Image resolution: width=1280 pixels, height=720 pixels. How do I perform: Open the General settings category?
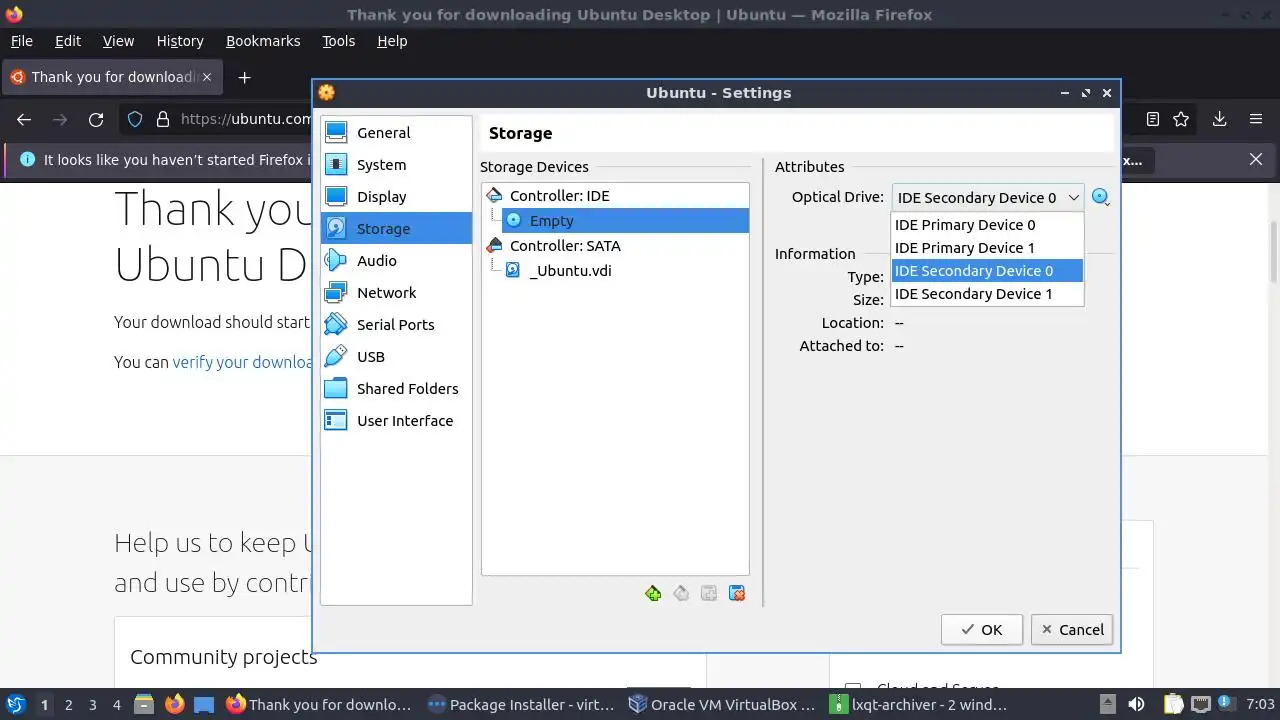[x=396, y=133]
